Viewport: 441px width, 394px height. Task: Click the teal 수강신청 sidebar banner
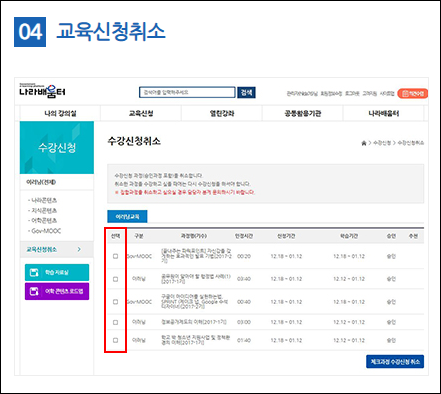(57, 147)
